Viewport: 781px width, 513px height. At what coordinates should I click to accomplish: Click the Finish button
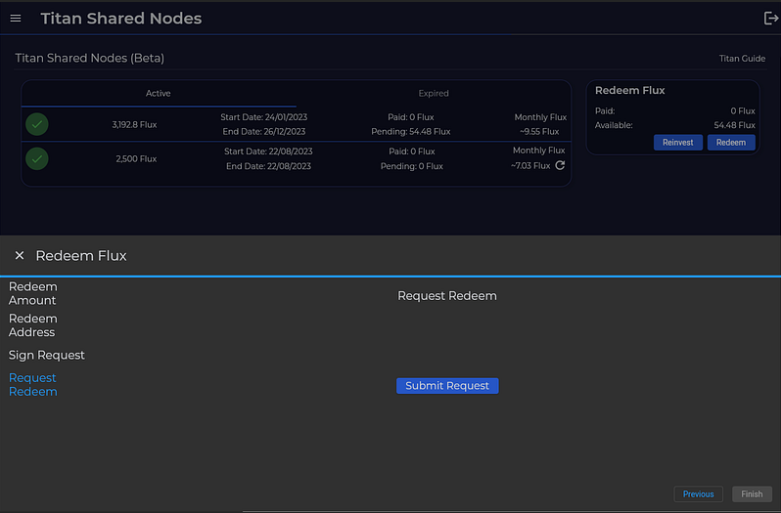point(752,494)
